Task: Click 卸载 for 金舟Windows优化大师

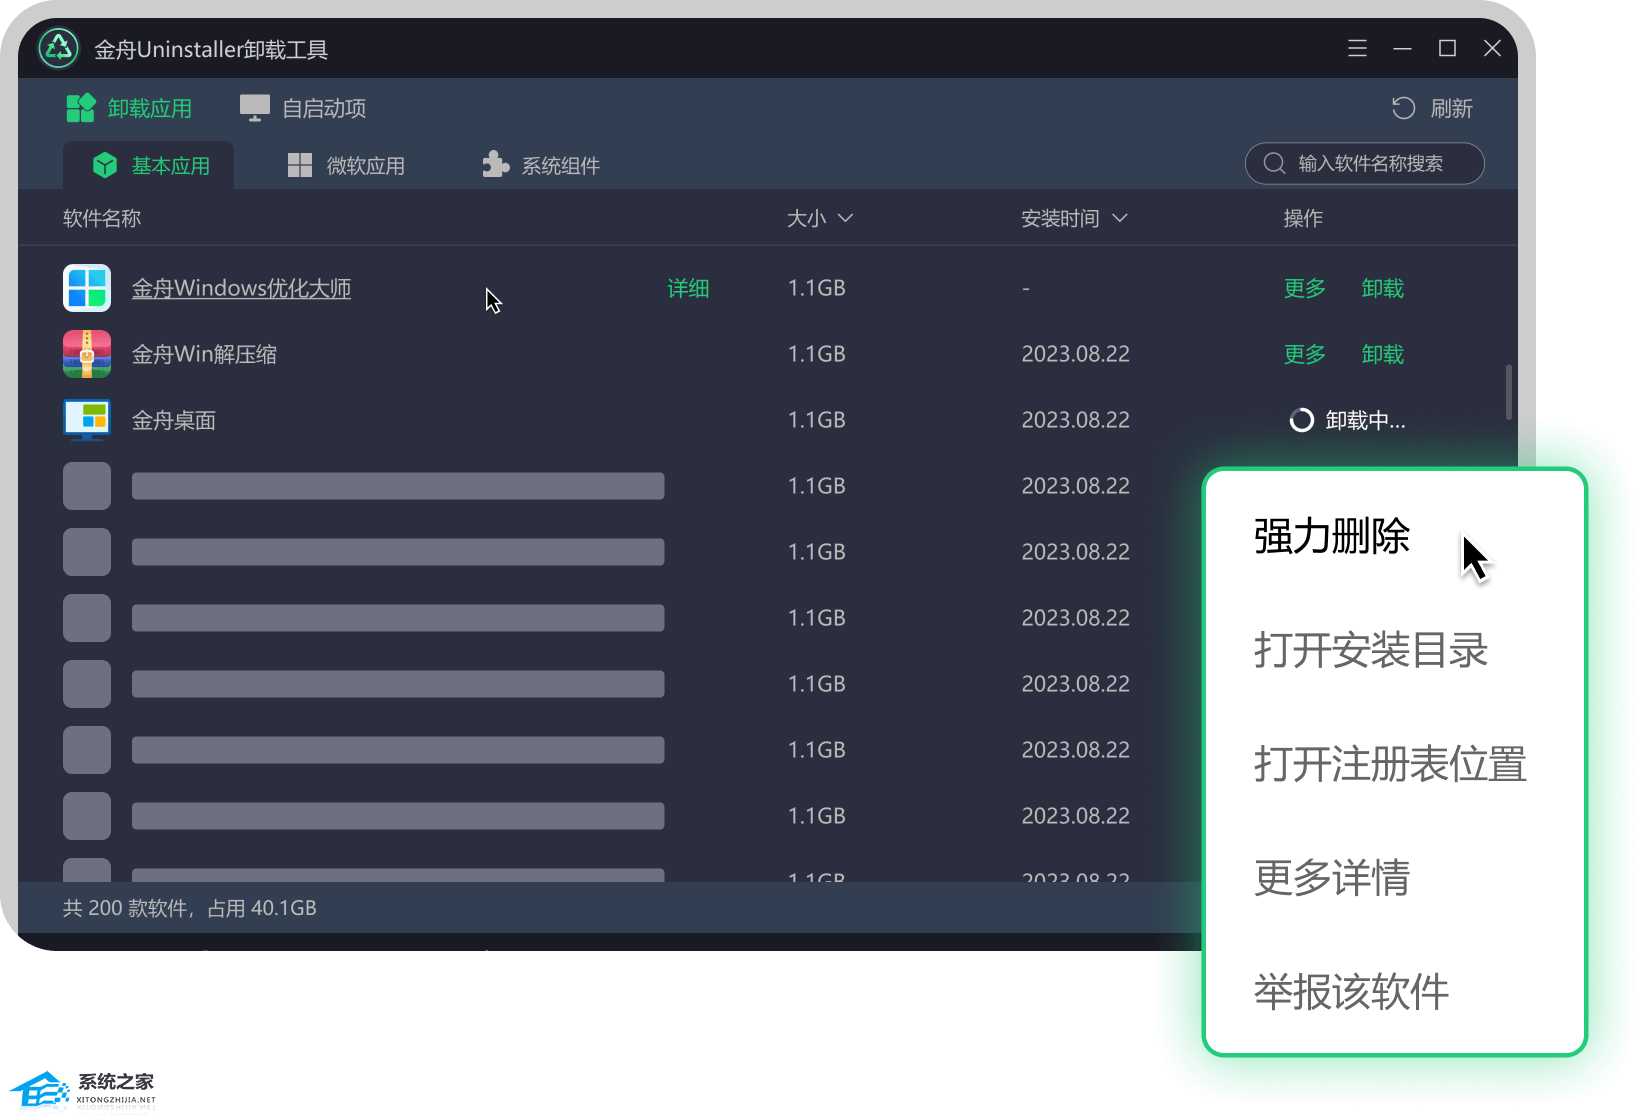Action: click(1383, 288)
